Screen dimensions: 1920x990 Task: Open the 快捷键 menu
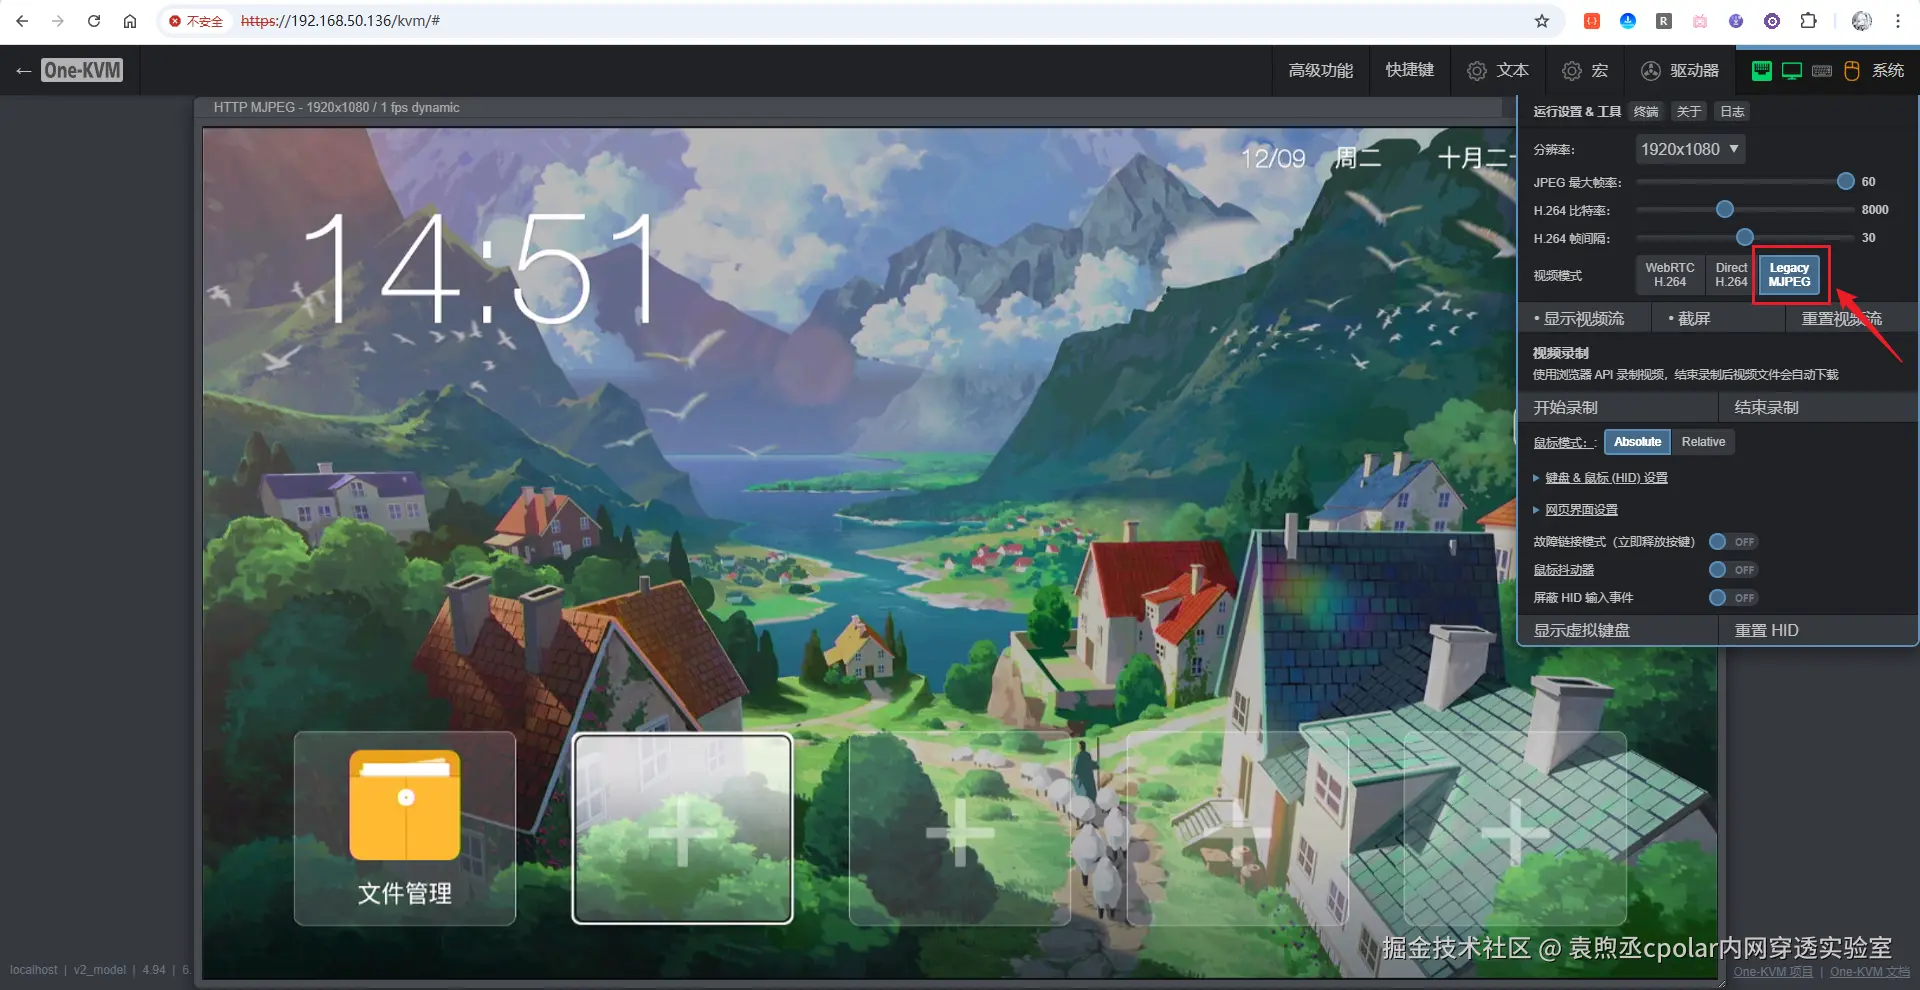(1409, 71)
